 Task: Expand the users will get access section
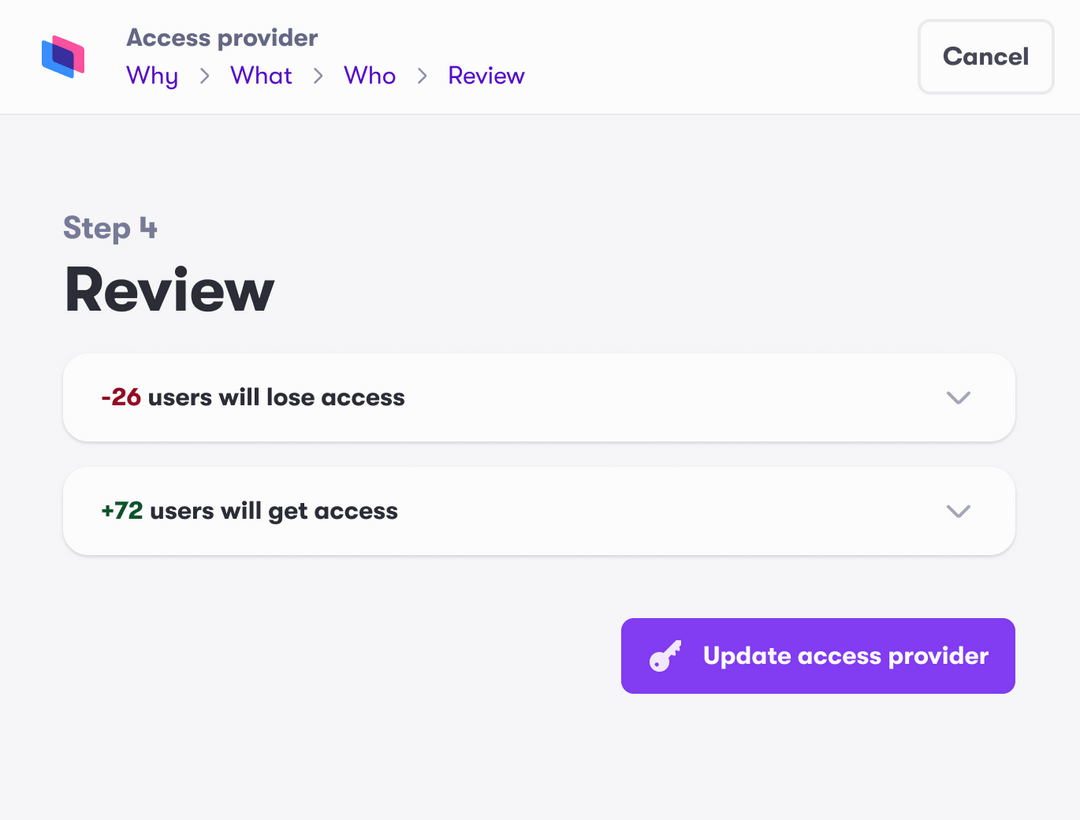[x=958, y=511]
